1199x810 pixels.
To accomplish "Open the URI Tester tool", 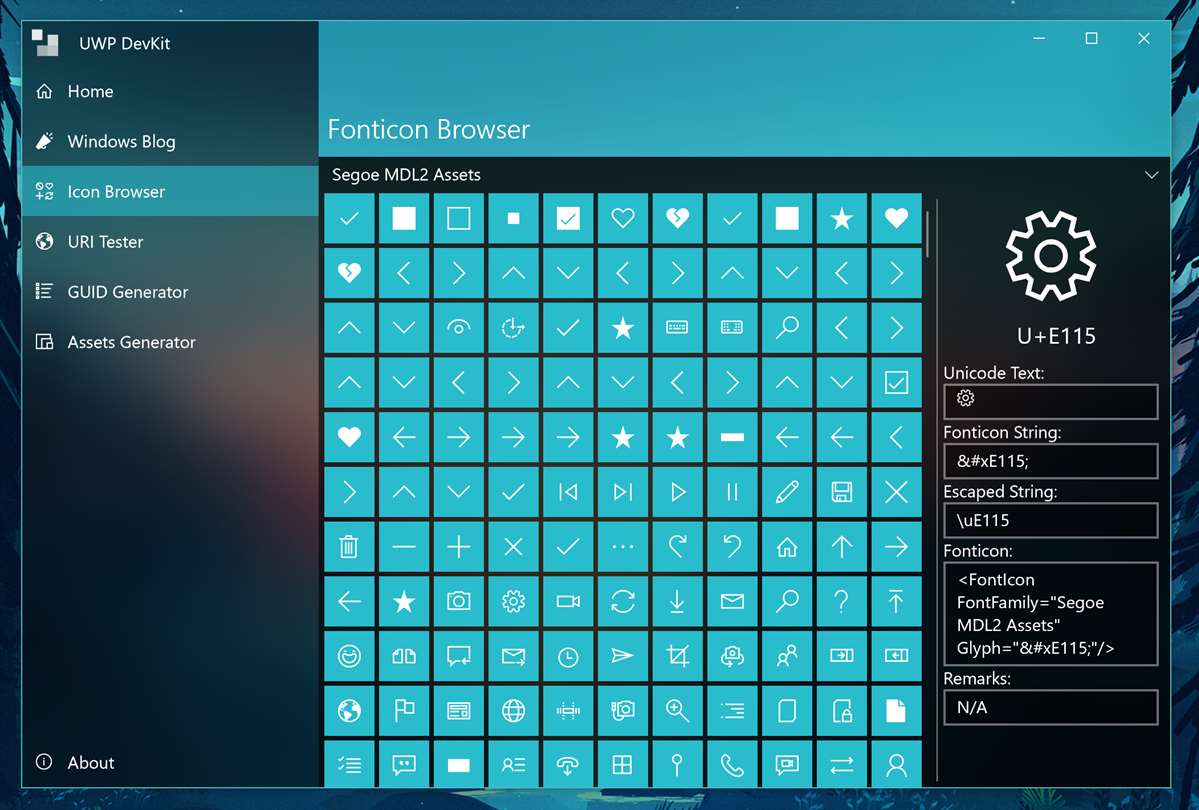I will (170, 242).
